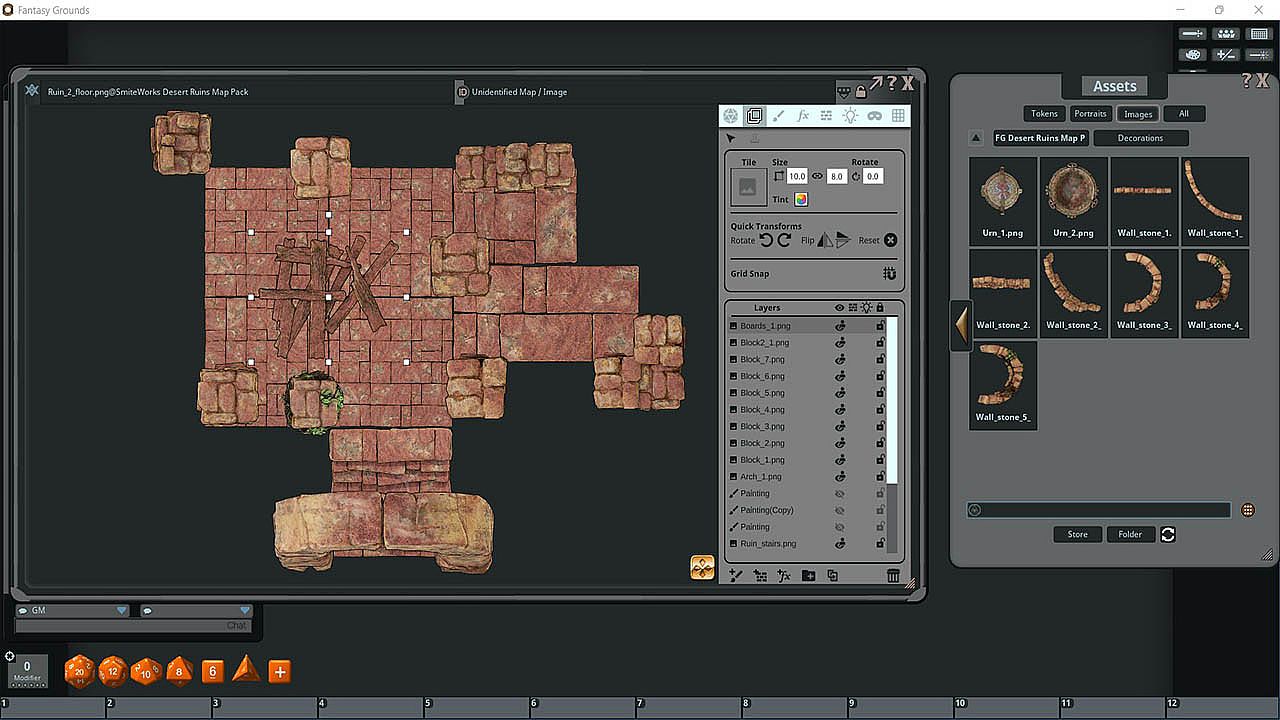Toggle visibility of Boards_1.png layer
1280x720 pixels.
pos(840,326)
